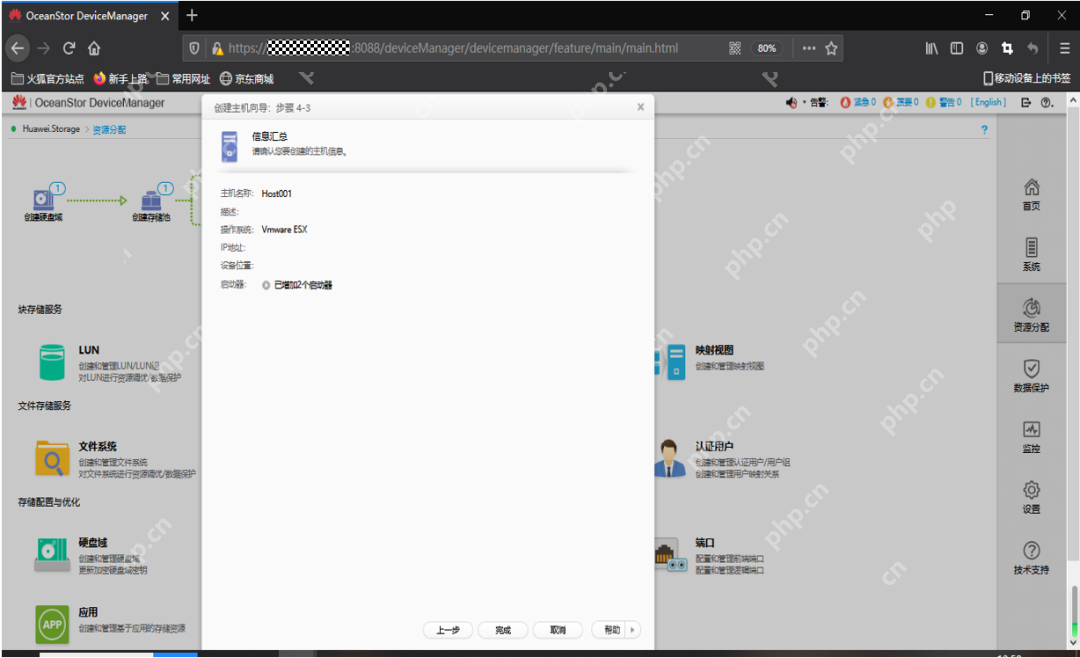Click the 上一步 button
This screenshot has height=658, width=1080.
coord(447,630)
